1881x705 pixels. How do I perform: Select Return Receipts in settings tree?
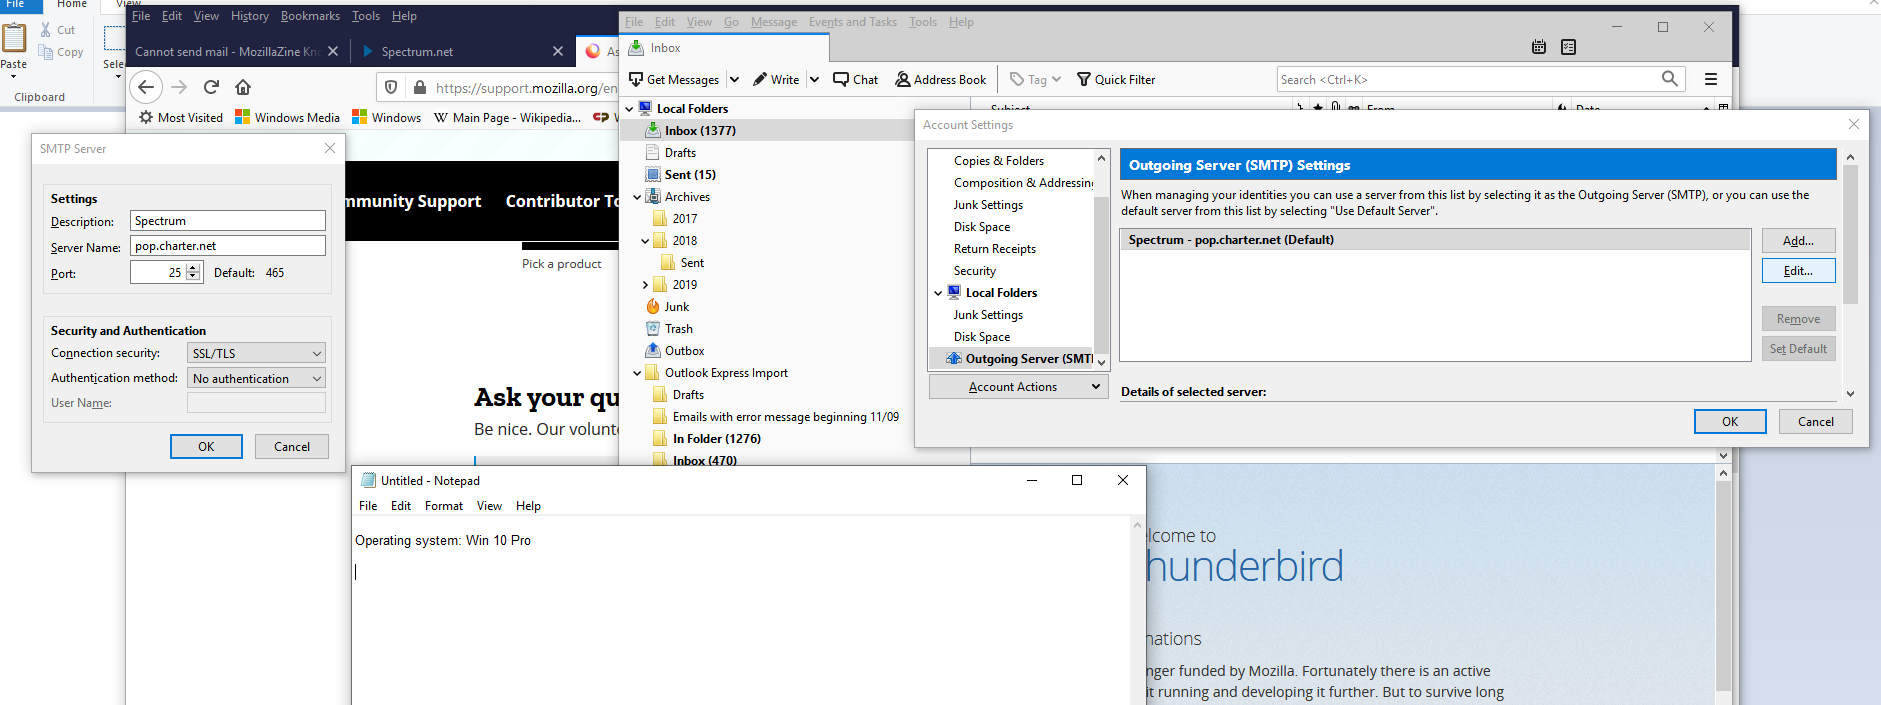tap(994, 249)
